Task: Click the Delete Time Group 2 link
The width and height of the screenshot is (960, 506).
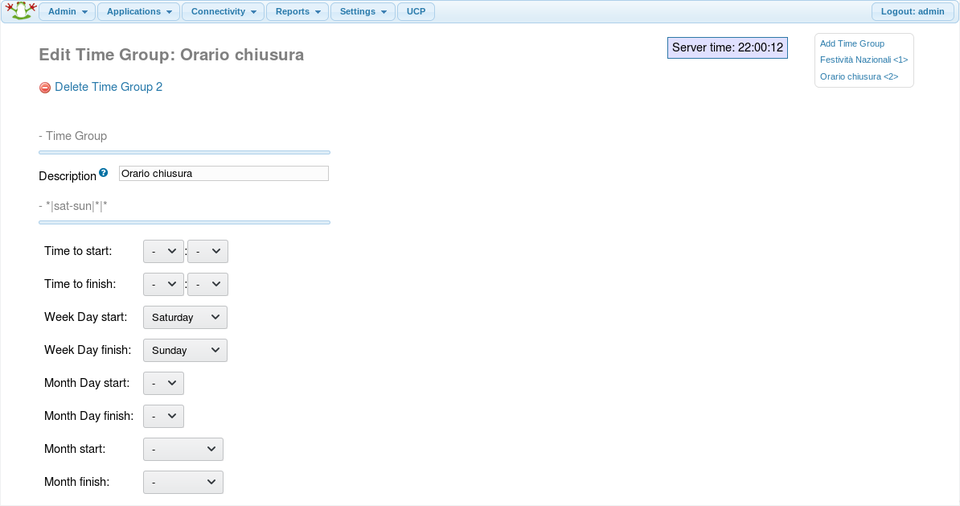Action: coord(108,87)
